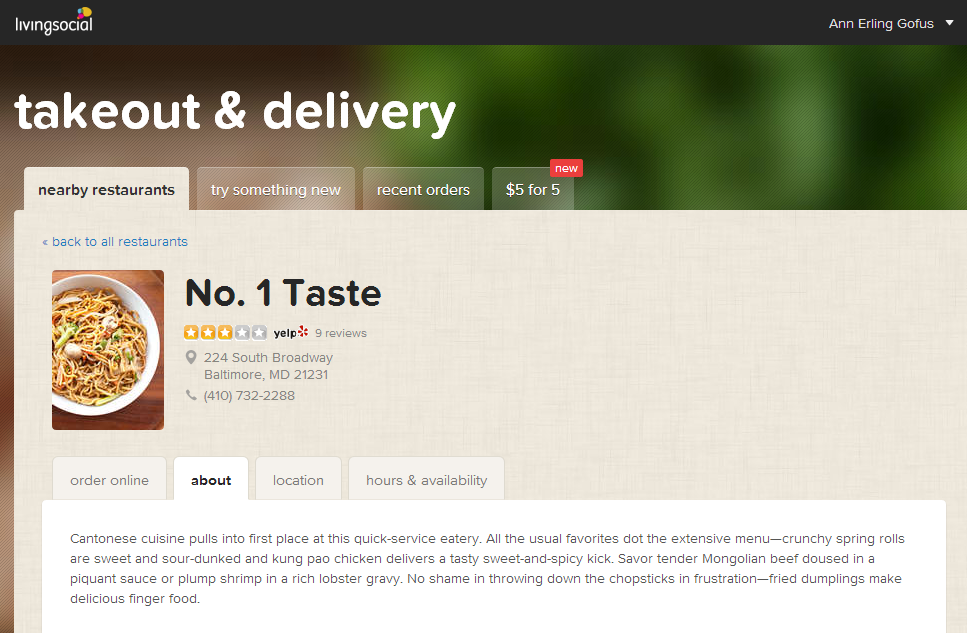The width and height of the screenshot is (967, 633).
Task: Open the noodle dish restaurant photo
Action: (108, 350)
